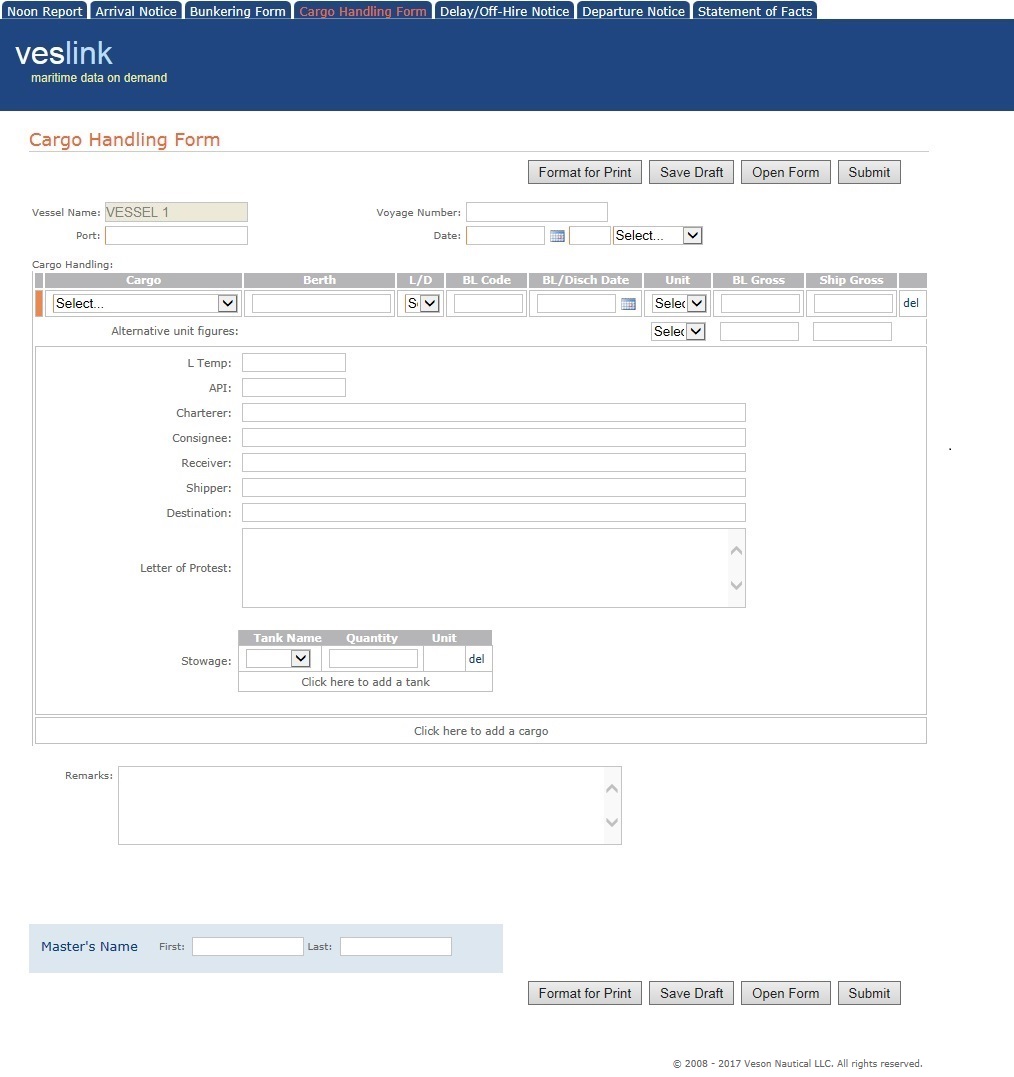Screen dimensions: 1014x1077
Task: Open the Tank Name dropdown under Stowage
Action: pos(277,658)
